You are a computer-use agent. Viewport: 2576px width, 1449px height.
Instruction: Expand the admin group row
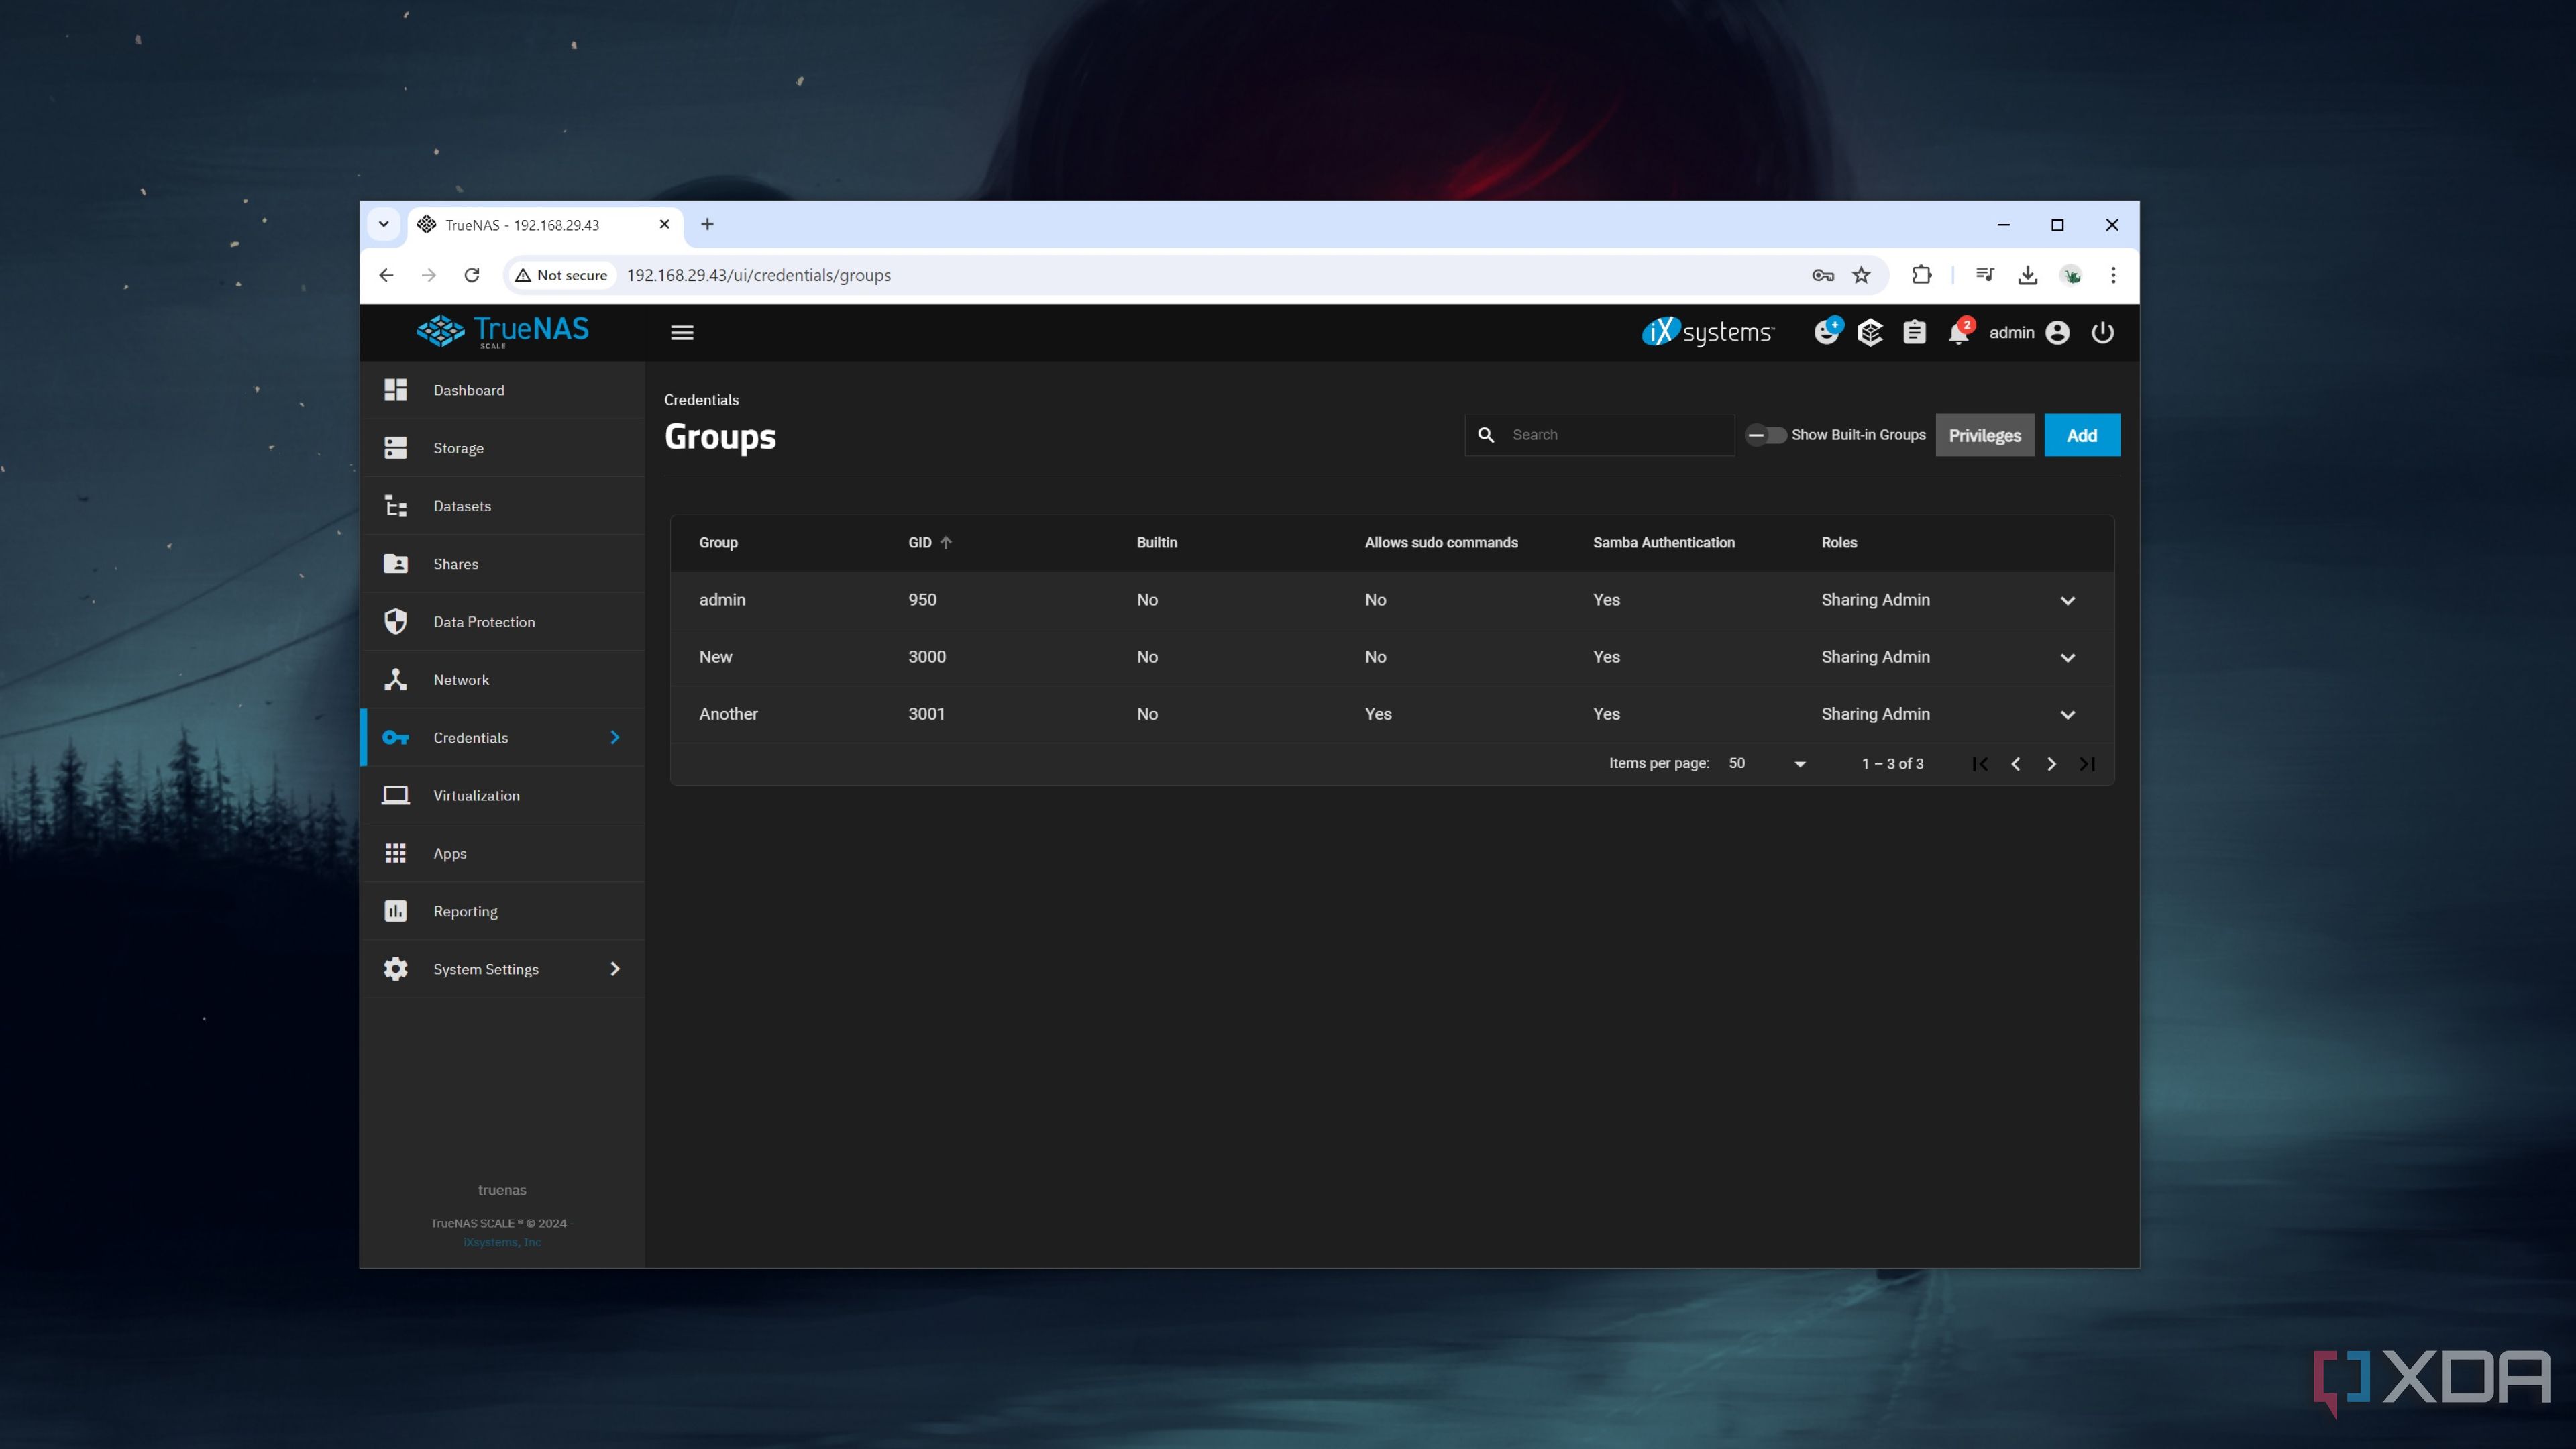pyautogui.click(x=2067, y=601)
